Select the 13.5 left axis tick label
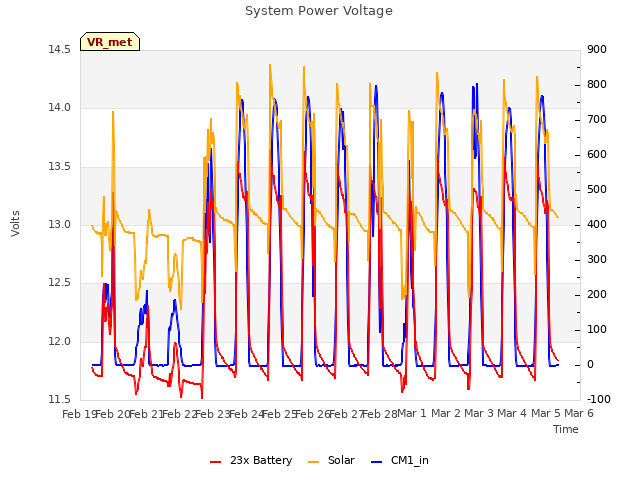Viewport: 640px width, 480px height. click(x=60, y=167)
